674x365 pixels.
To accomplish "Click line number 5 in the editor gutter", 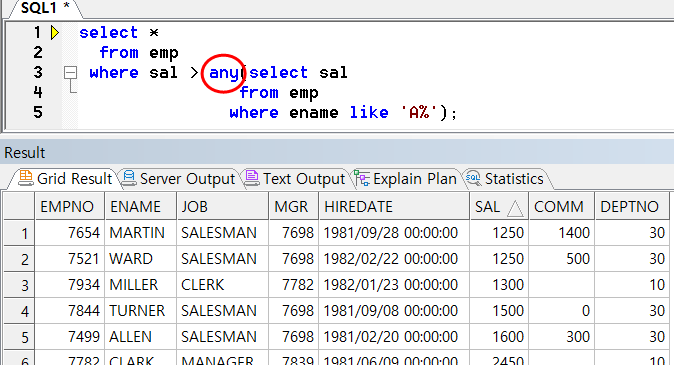I will pyautogui.click(x=37, y=113).
